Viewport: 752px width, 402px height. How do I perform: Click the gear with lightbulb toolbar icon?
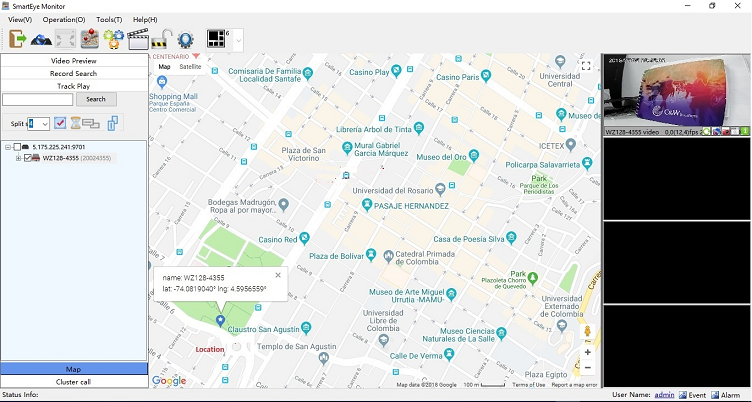pos(186,39)
